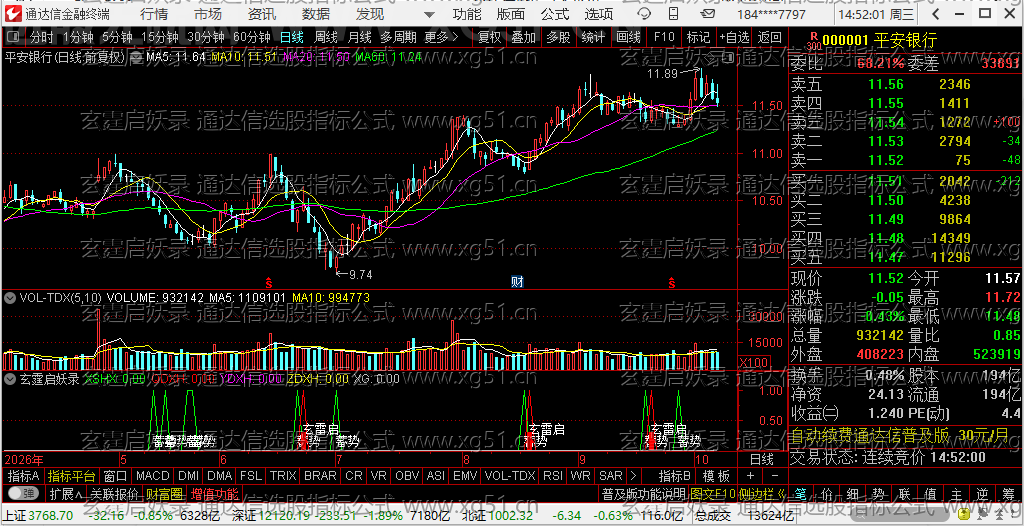Click the 返回 button
Image resolution: width=1024 pixels, height=526 pixels.
click(x=769, y=37)
